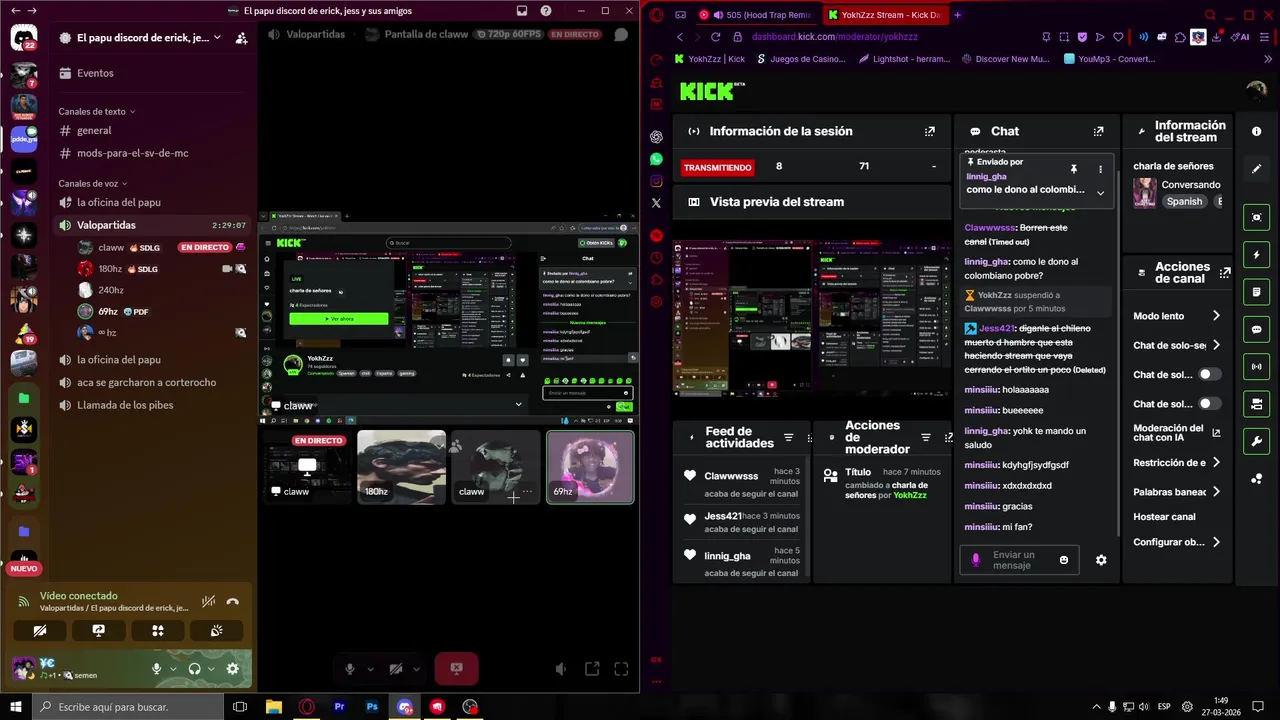Pop out the Discord stream window
The width and height of the screenshot is (1280, 720).
pos(592,669)
